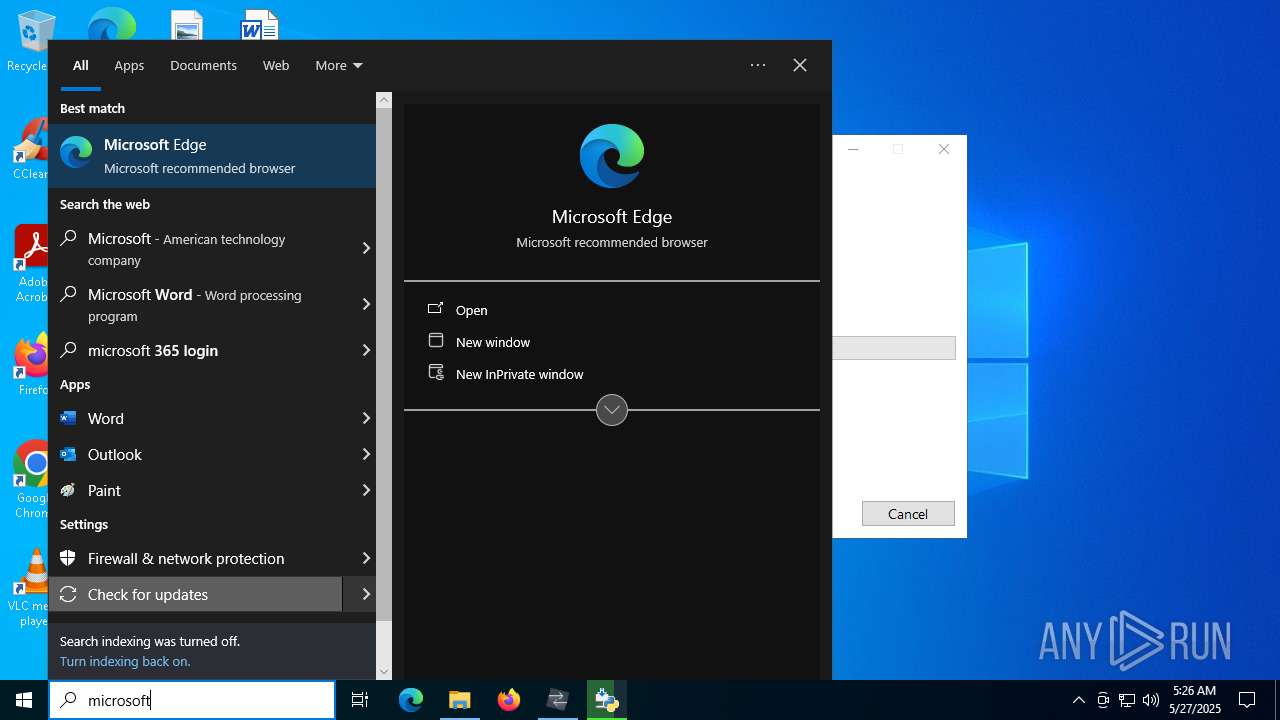
Task: Open the search options ellipsis menu
Action: point(758,65)
